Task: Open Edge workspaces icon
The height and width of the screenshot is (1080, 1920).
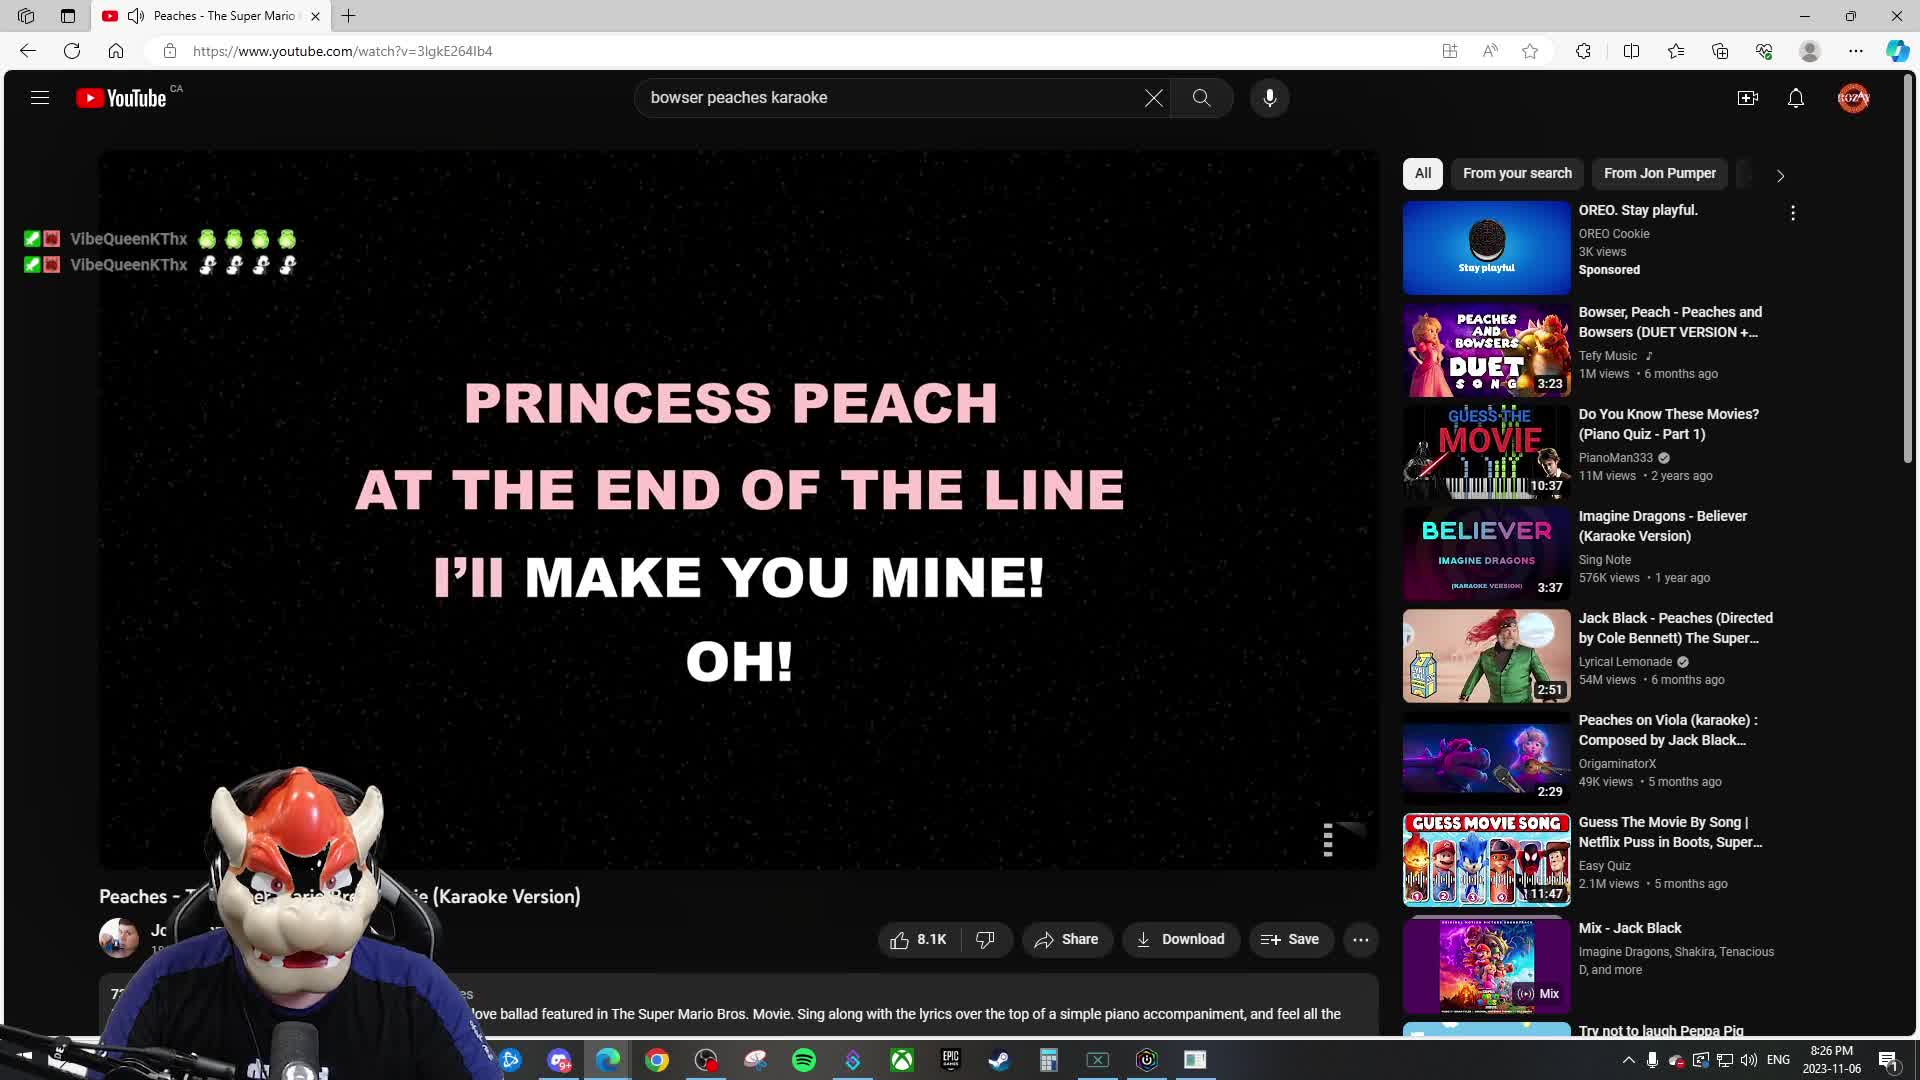Action: pos(26,16)
